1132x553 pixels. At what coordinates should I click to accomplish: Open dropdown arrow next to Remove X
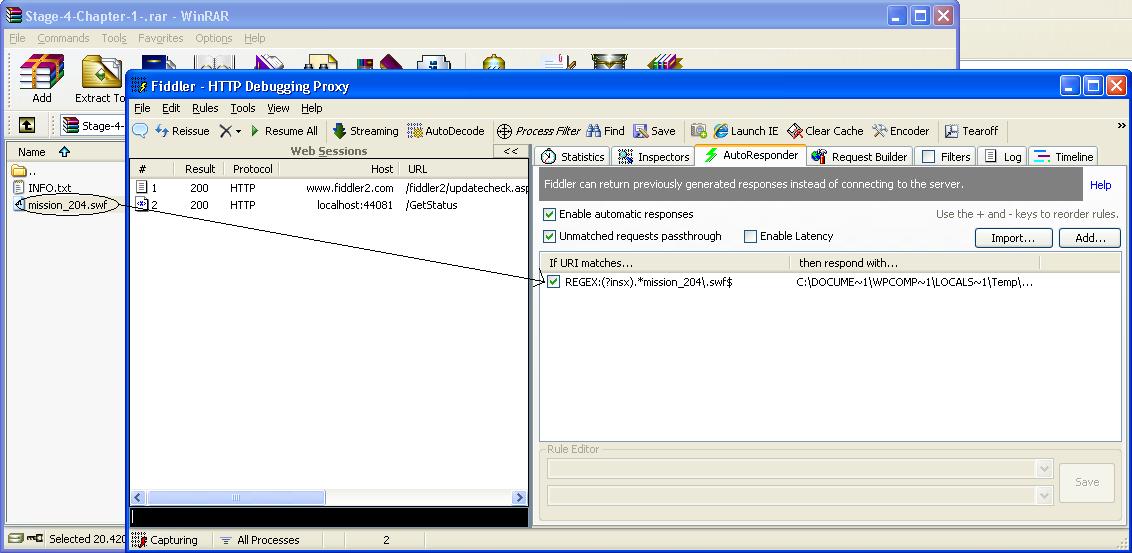(x=238, y=131)
